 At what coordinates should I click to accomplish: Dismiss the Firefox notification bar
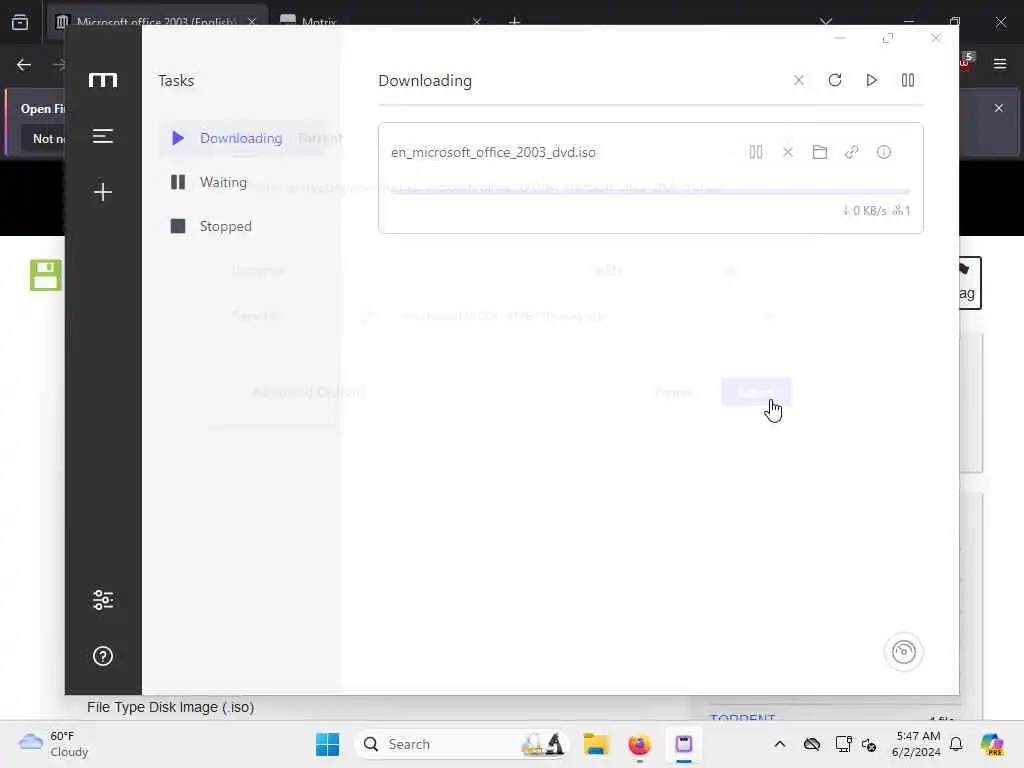click(999, 108)
